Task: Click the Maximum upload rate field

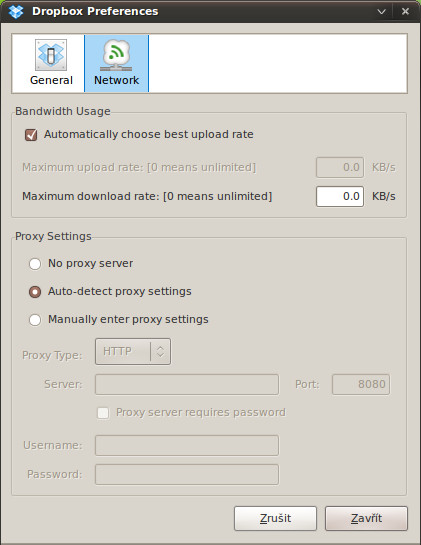Action: tap(340, 167)
